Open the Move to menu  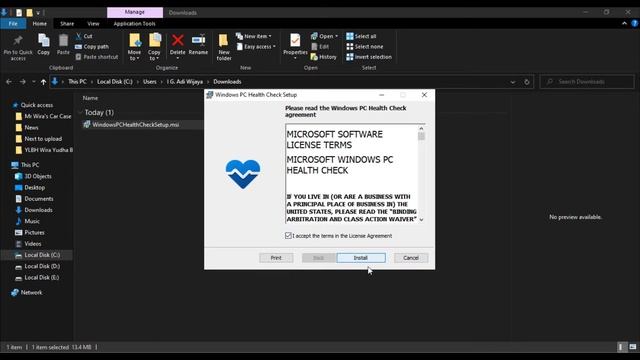point(134,48)
